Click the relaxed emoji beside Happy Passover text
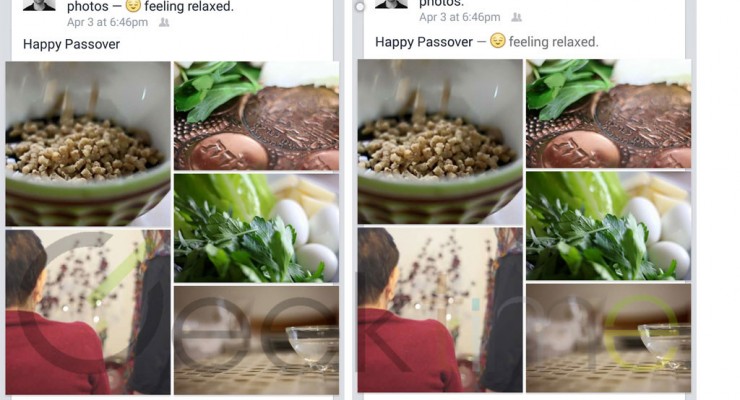Image resolution: width=740 pixels, height=400 pixels. (497, 41)
